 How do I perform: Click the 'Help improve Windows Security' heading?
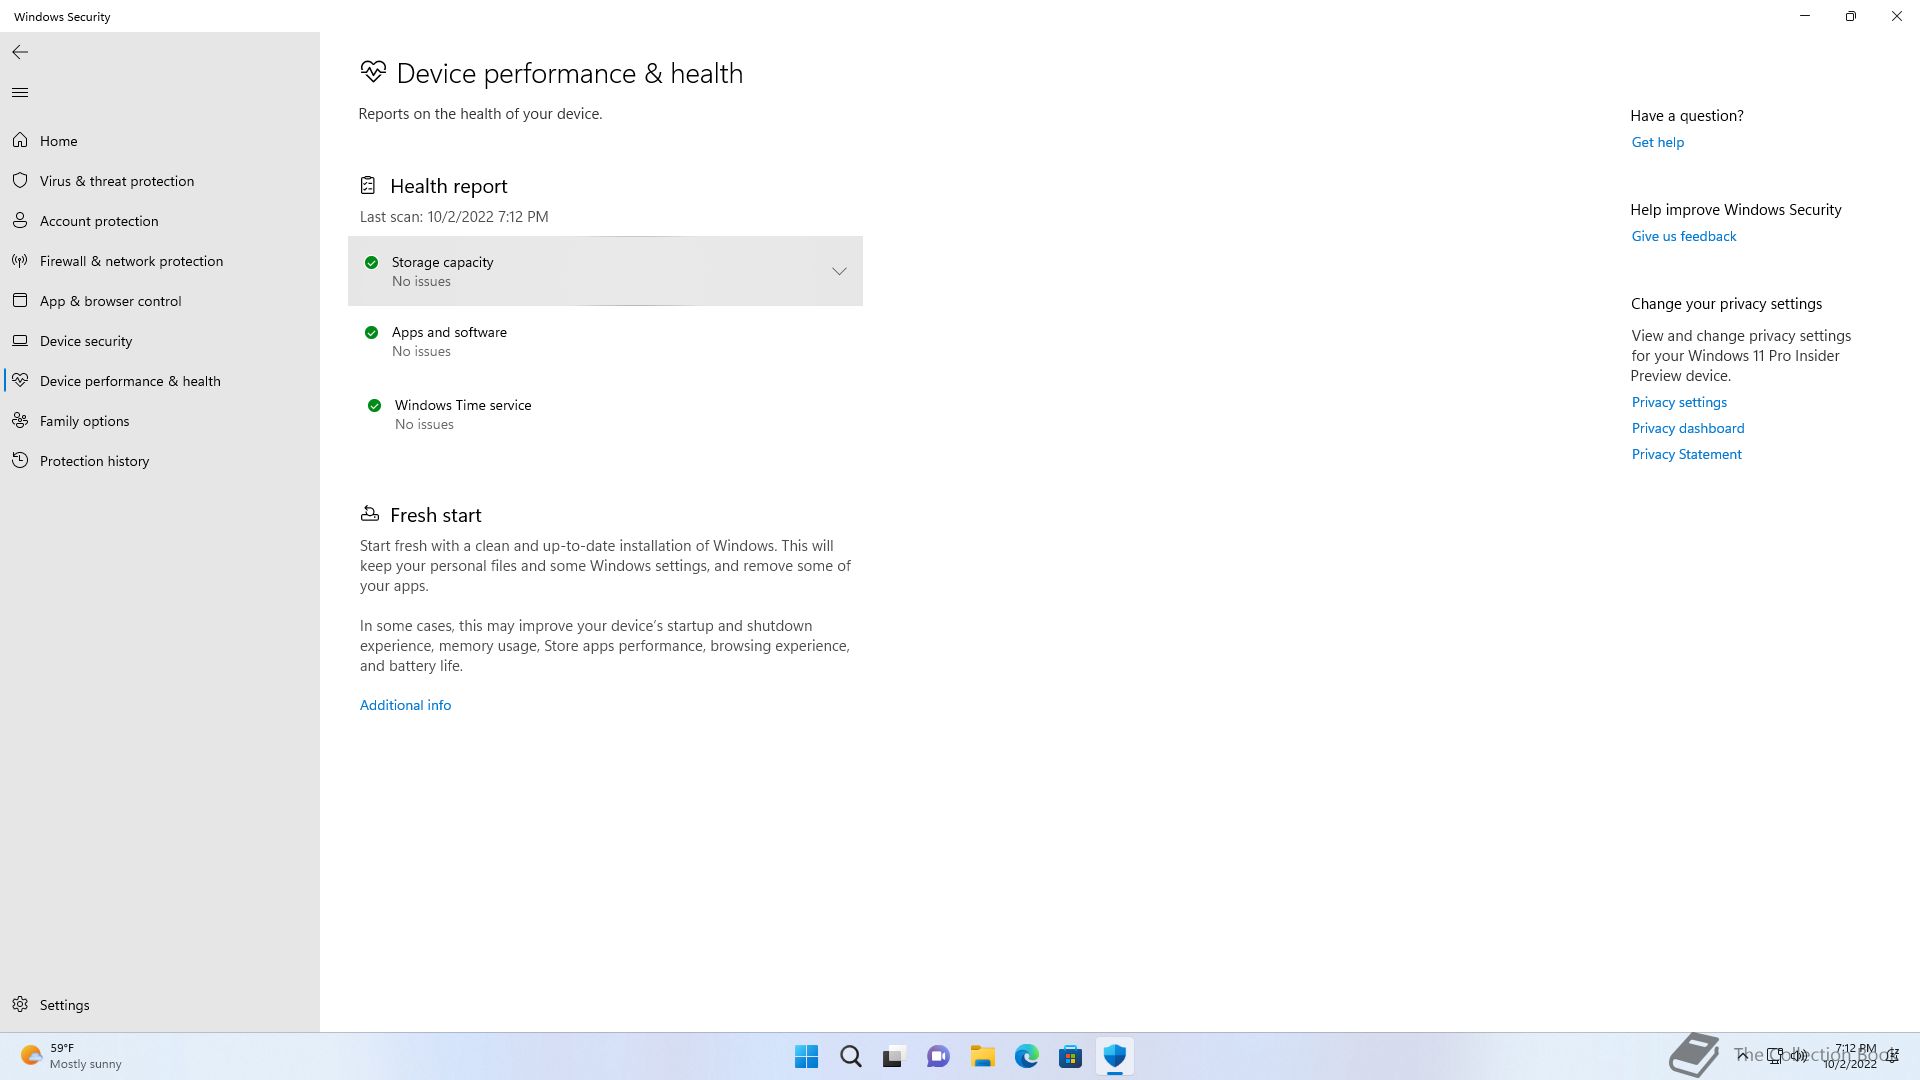(1735, 209)
